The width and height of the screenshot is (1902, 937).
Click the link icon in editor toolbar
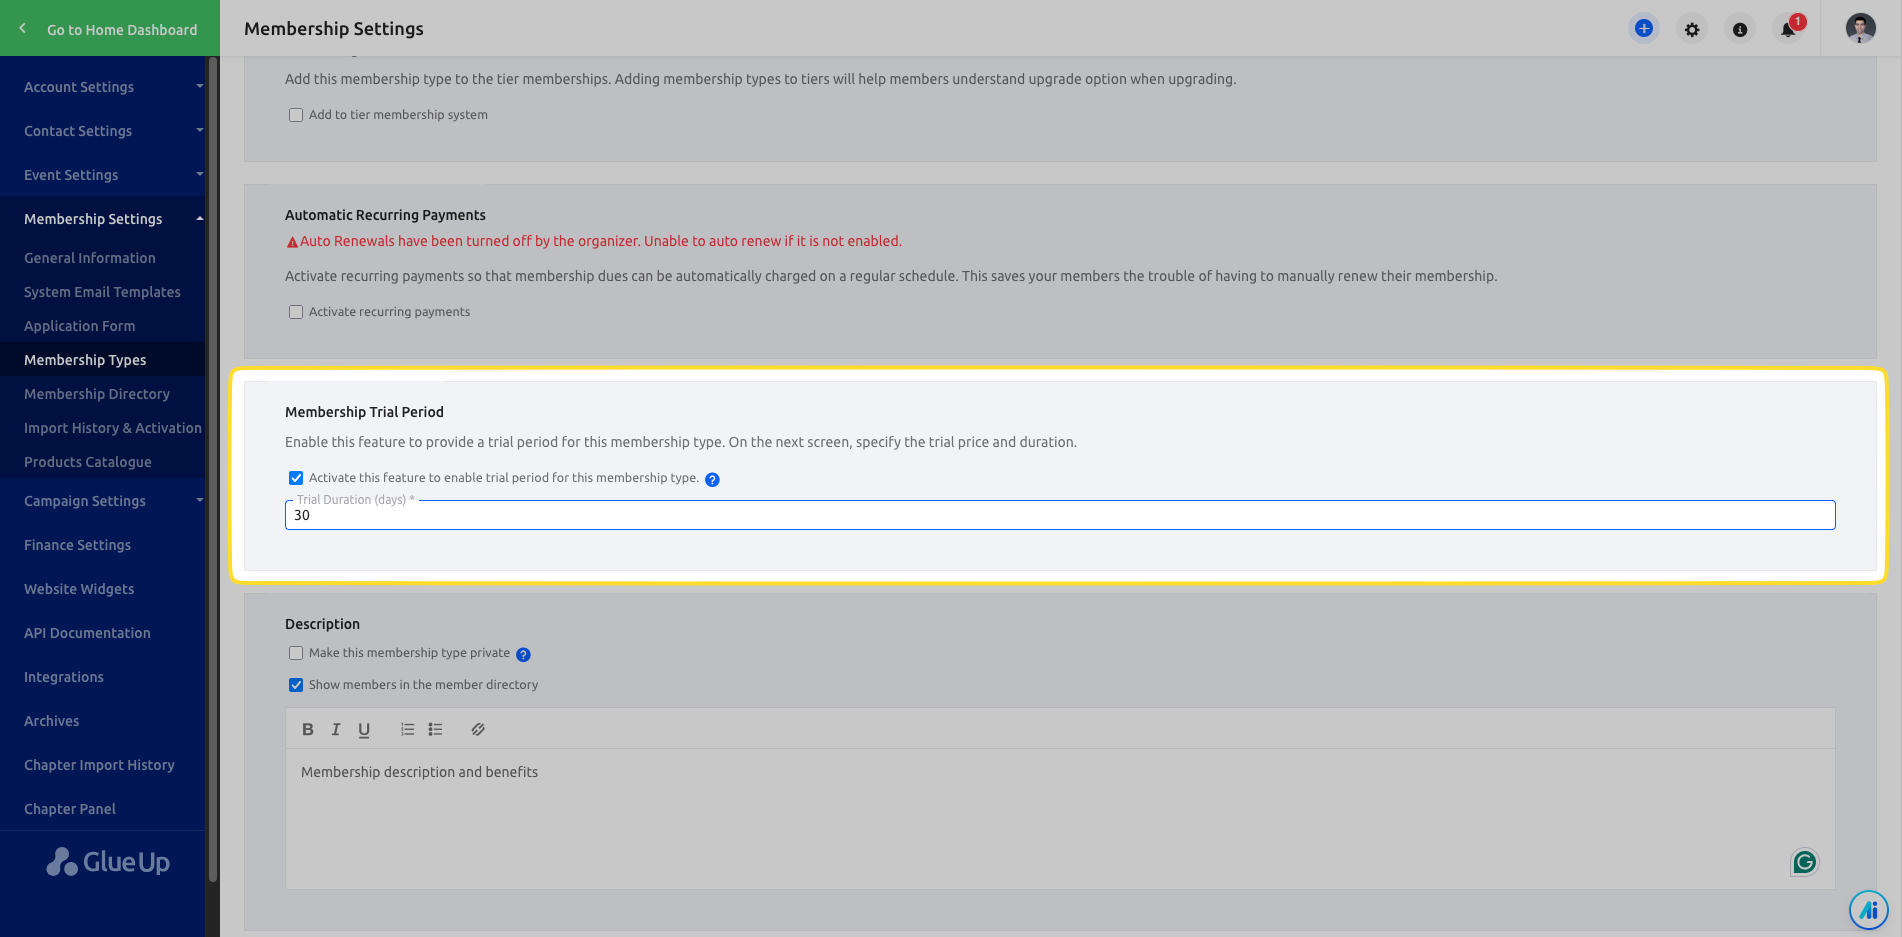[x=478, y=729]
